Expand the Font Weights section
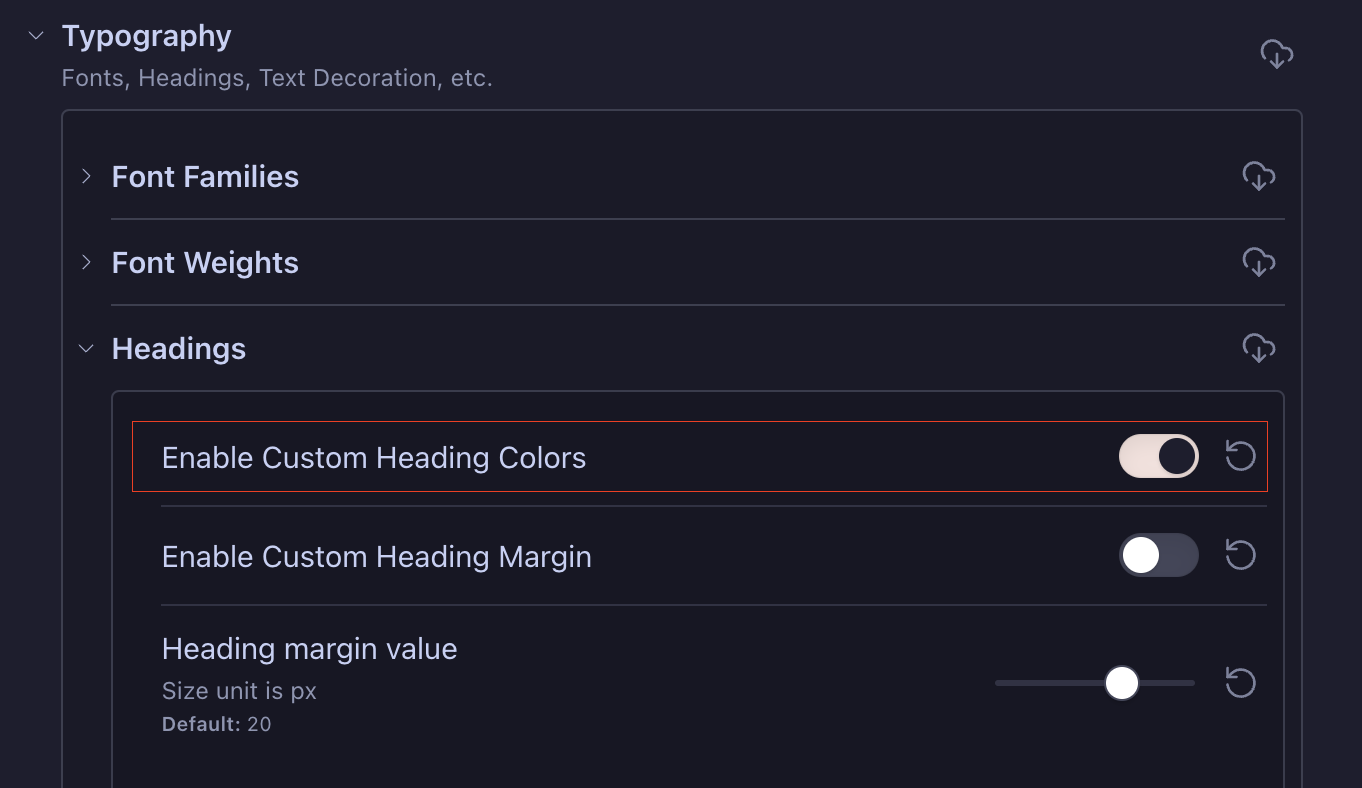 [88, 262]
